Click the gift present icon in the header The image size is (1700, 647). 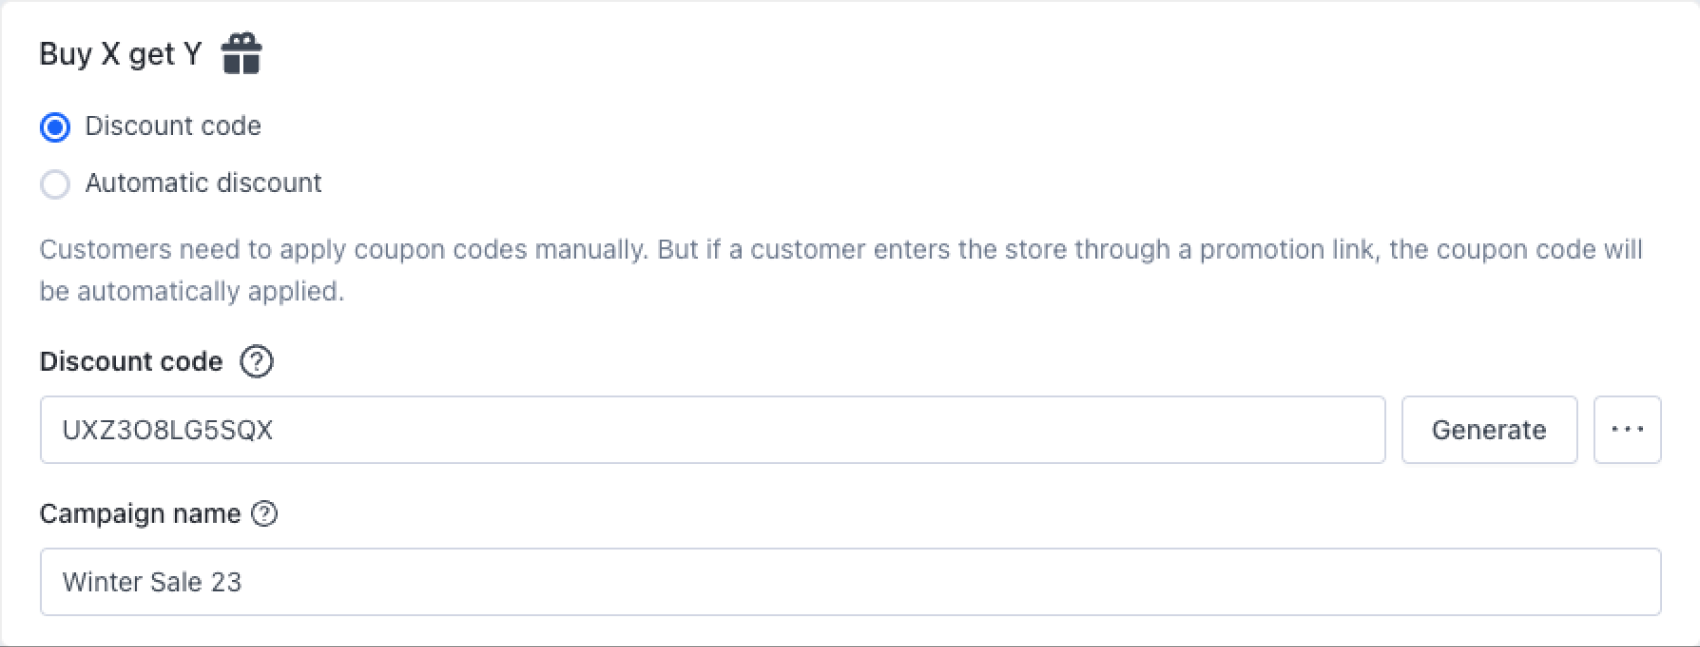[242, 52]
